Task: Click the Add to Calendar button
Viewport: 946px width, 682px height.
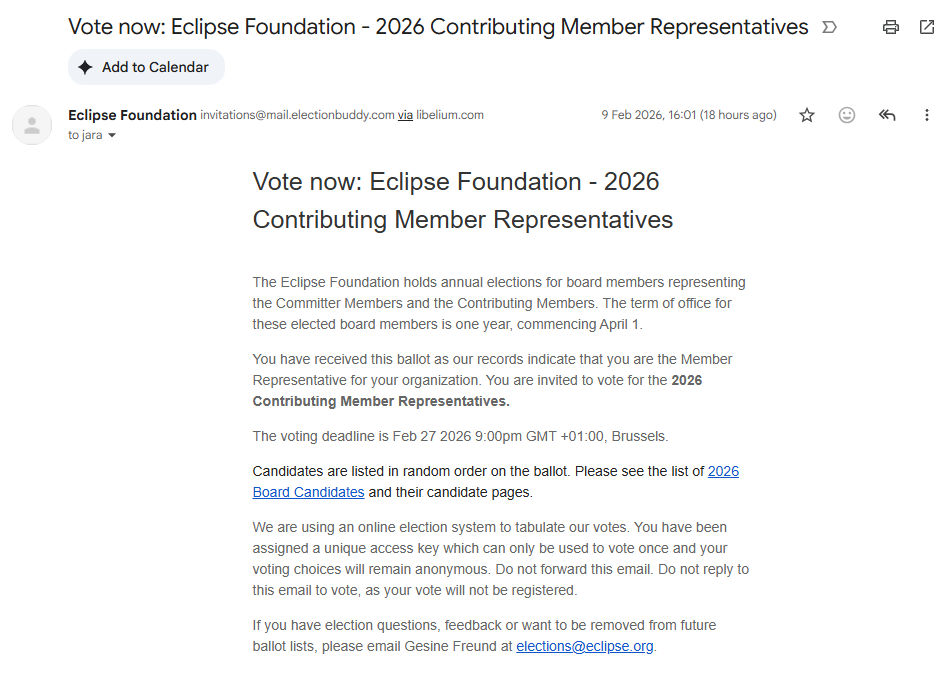Action: coord(146,67)
